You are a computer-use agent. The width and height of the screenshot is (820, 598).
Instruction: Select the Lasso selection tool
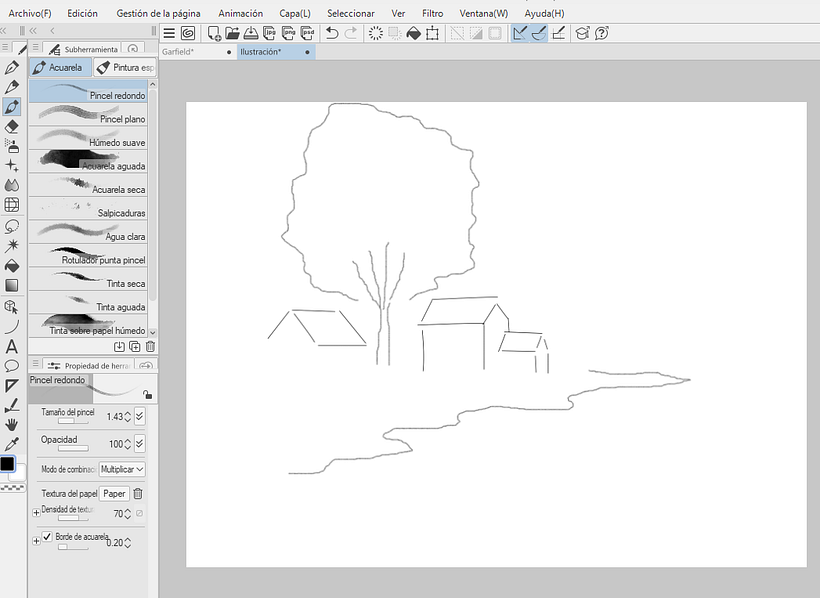coord(12,227)
